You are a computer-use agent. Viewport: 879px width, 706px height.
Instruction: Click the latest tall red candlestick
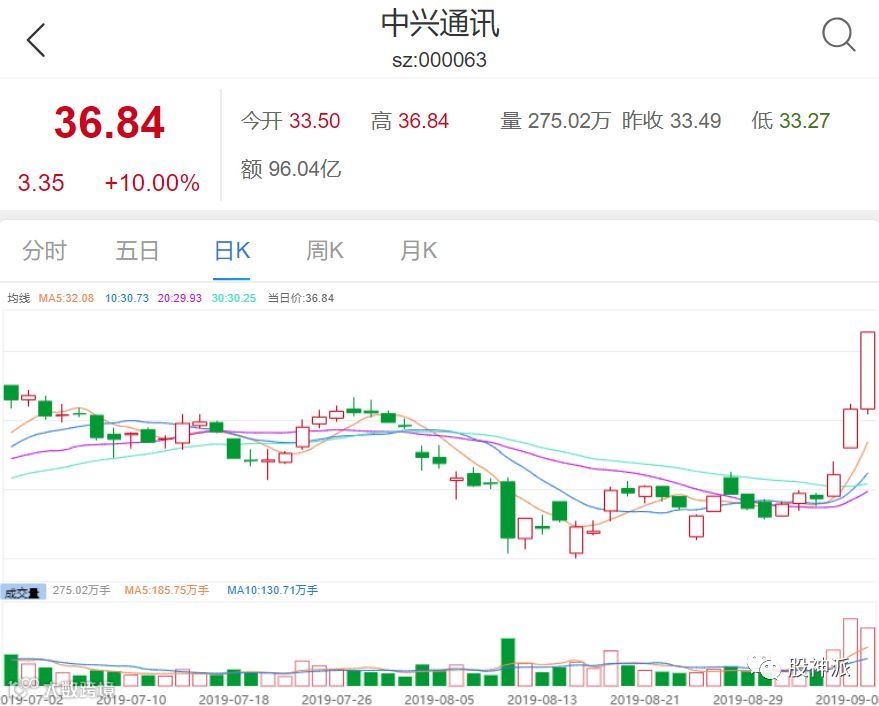[868, 371]
